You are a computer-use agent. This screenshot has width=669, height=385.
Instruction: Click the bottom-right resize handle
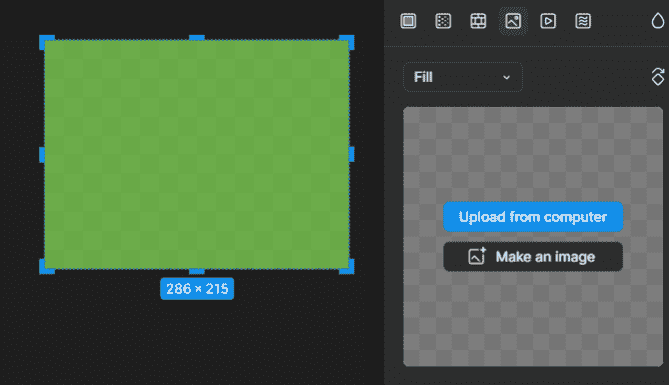tap(347, 266)
